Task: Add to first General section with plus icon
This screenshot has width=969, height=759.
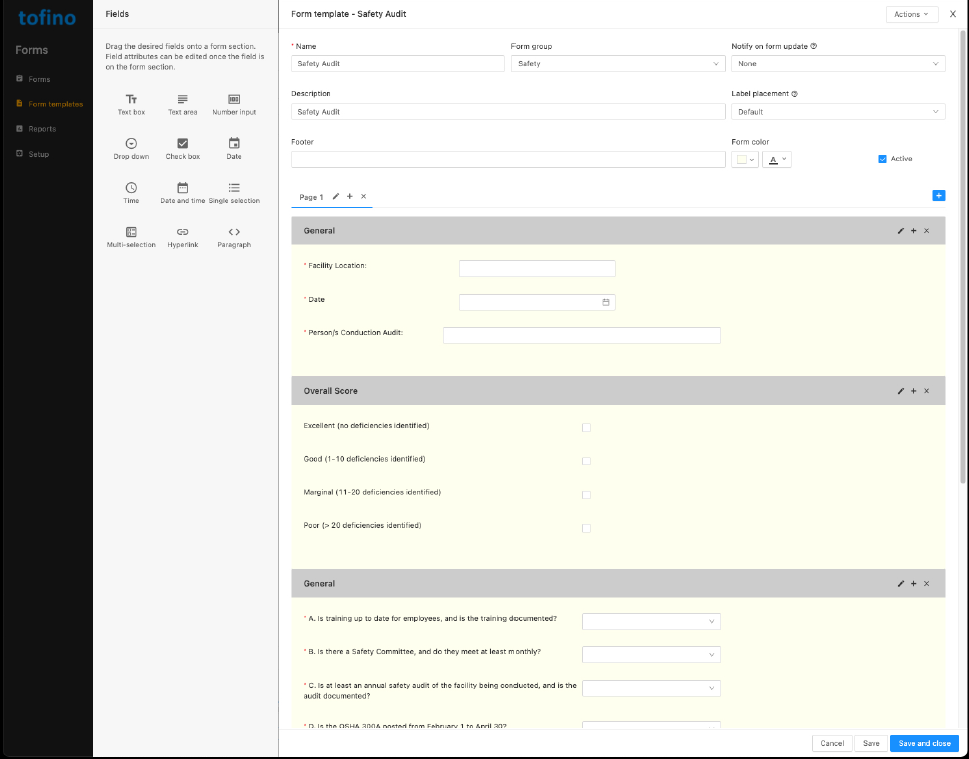Action: click(913, 231)
